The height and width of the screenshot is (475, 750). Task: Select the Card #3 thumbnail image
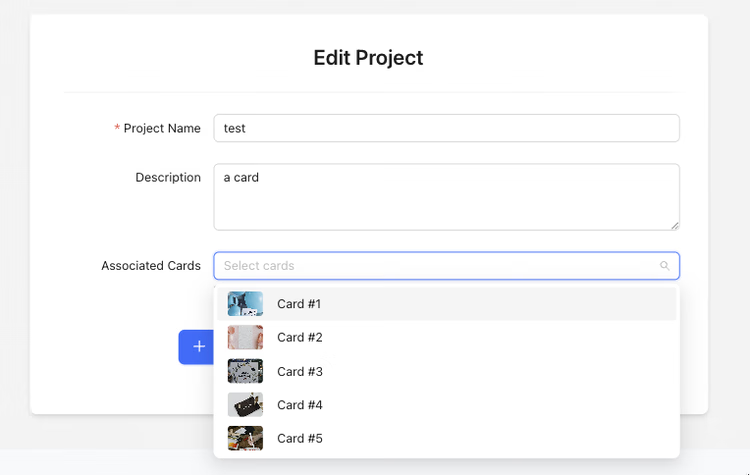245,371
